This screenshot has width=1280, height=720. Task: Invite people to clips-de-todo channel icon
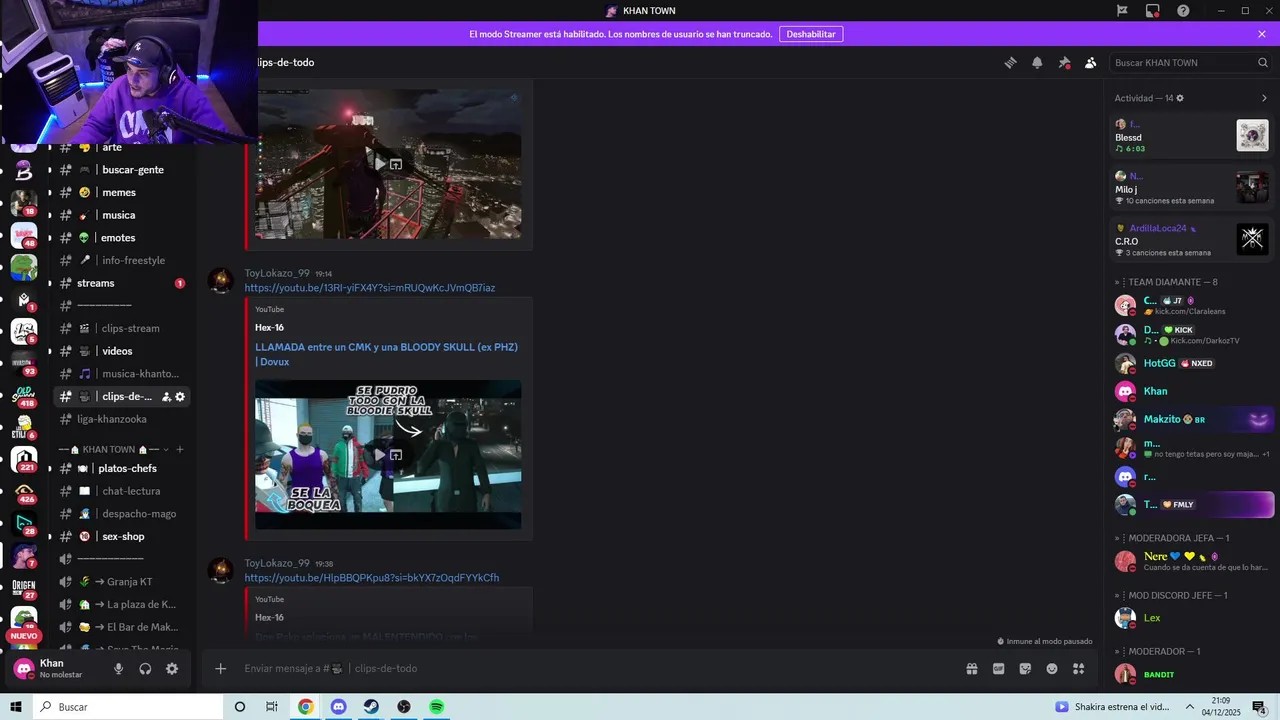coord(167,397)
